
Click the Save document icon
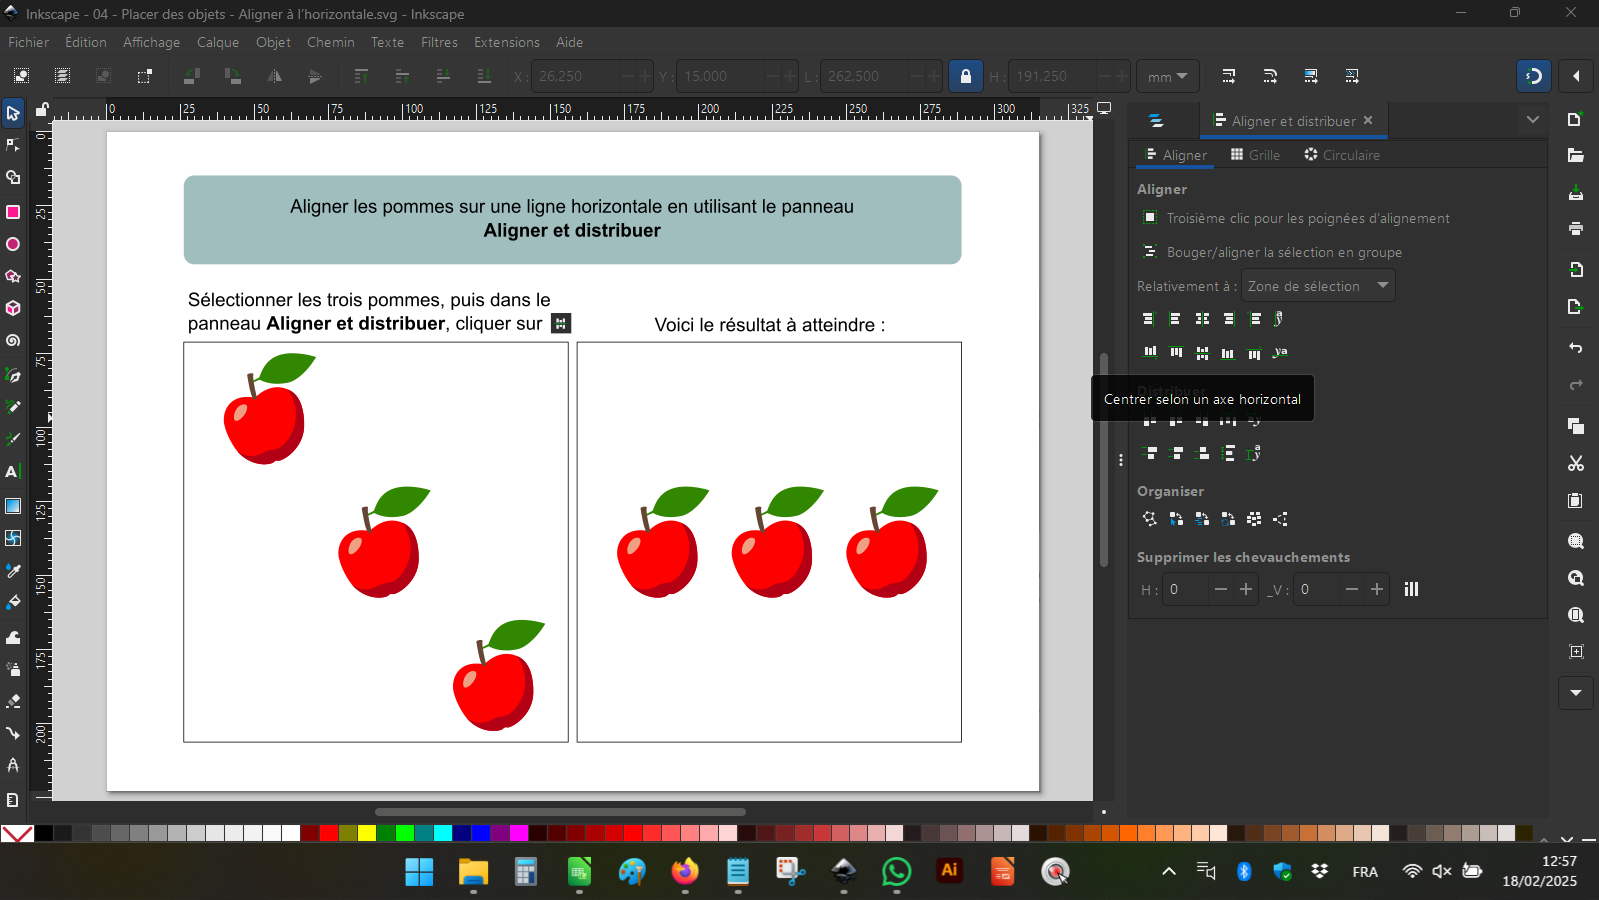click(1576, 192)
